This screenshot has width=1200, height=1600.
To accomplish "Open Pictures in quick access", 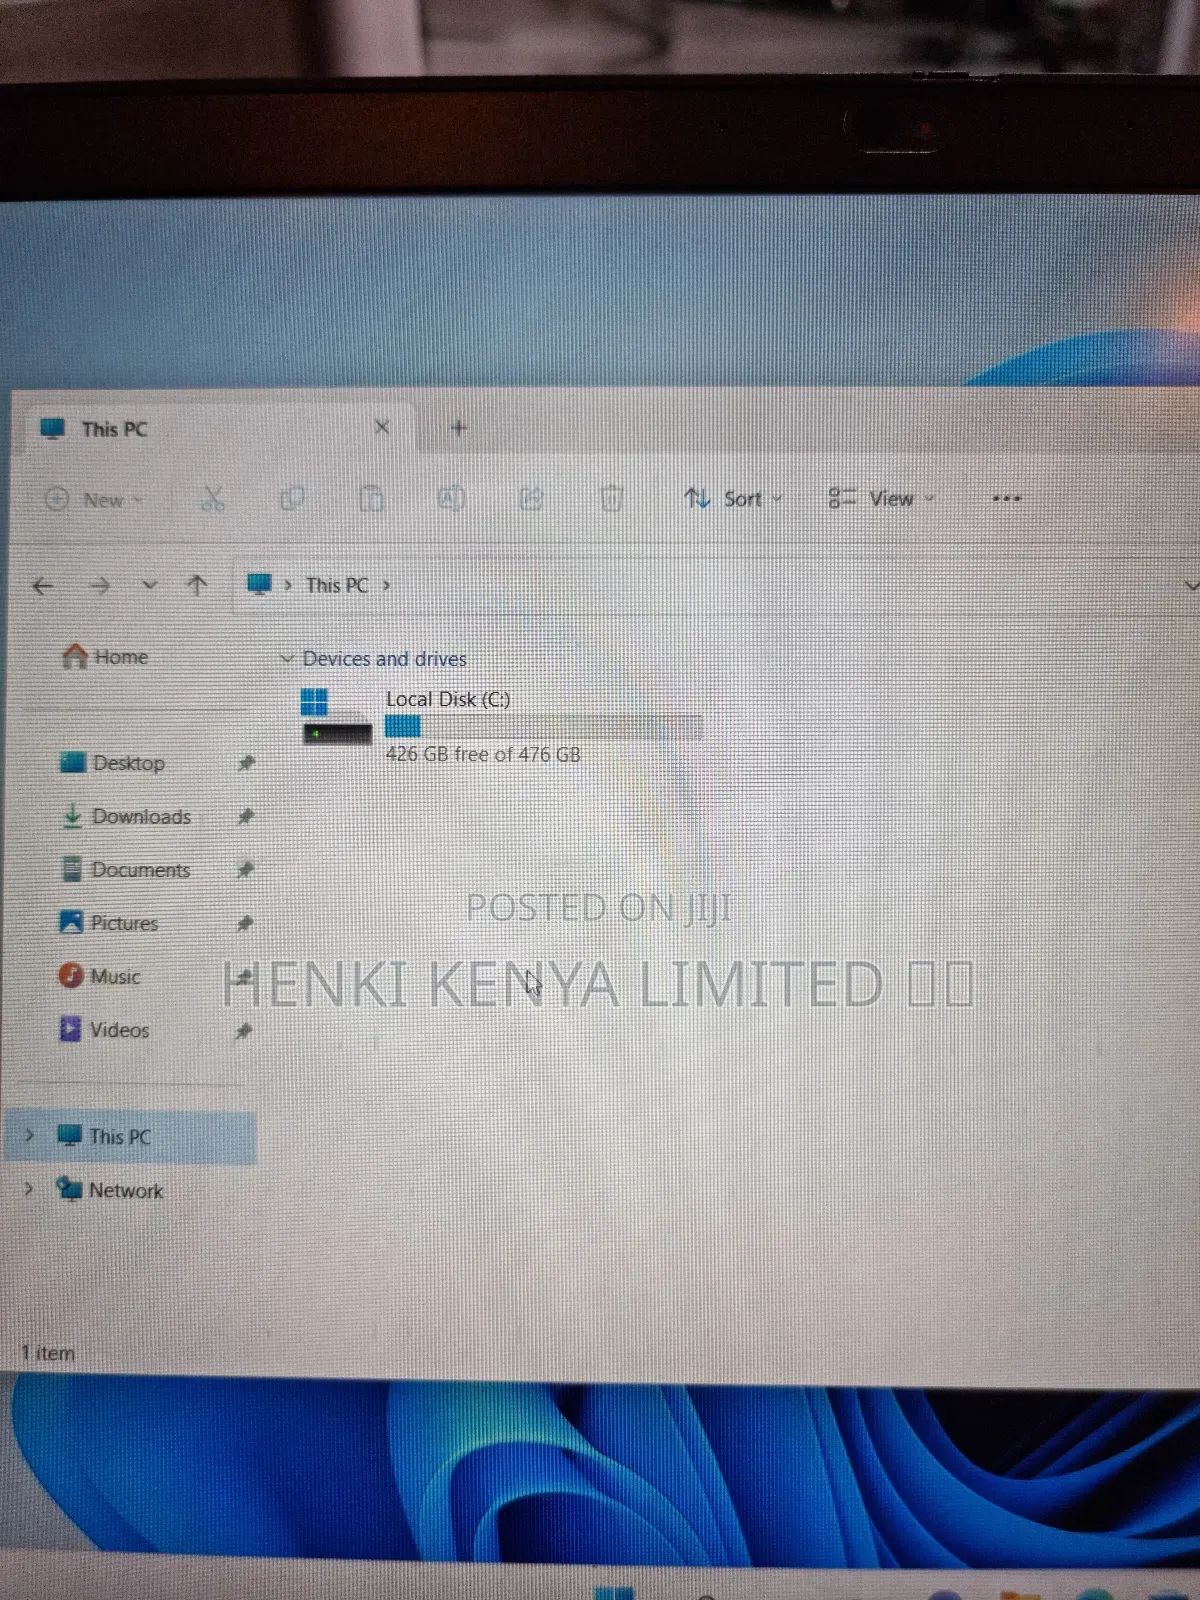I will (x=109, y=923).
